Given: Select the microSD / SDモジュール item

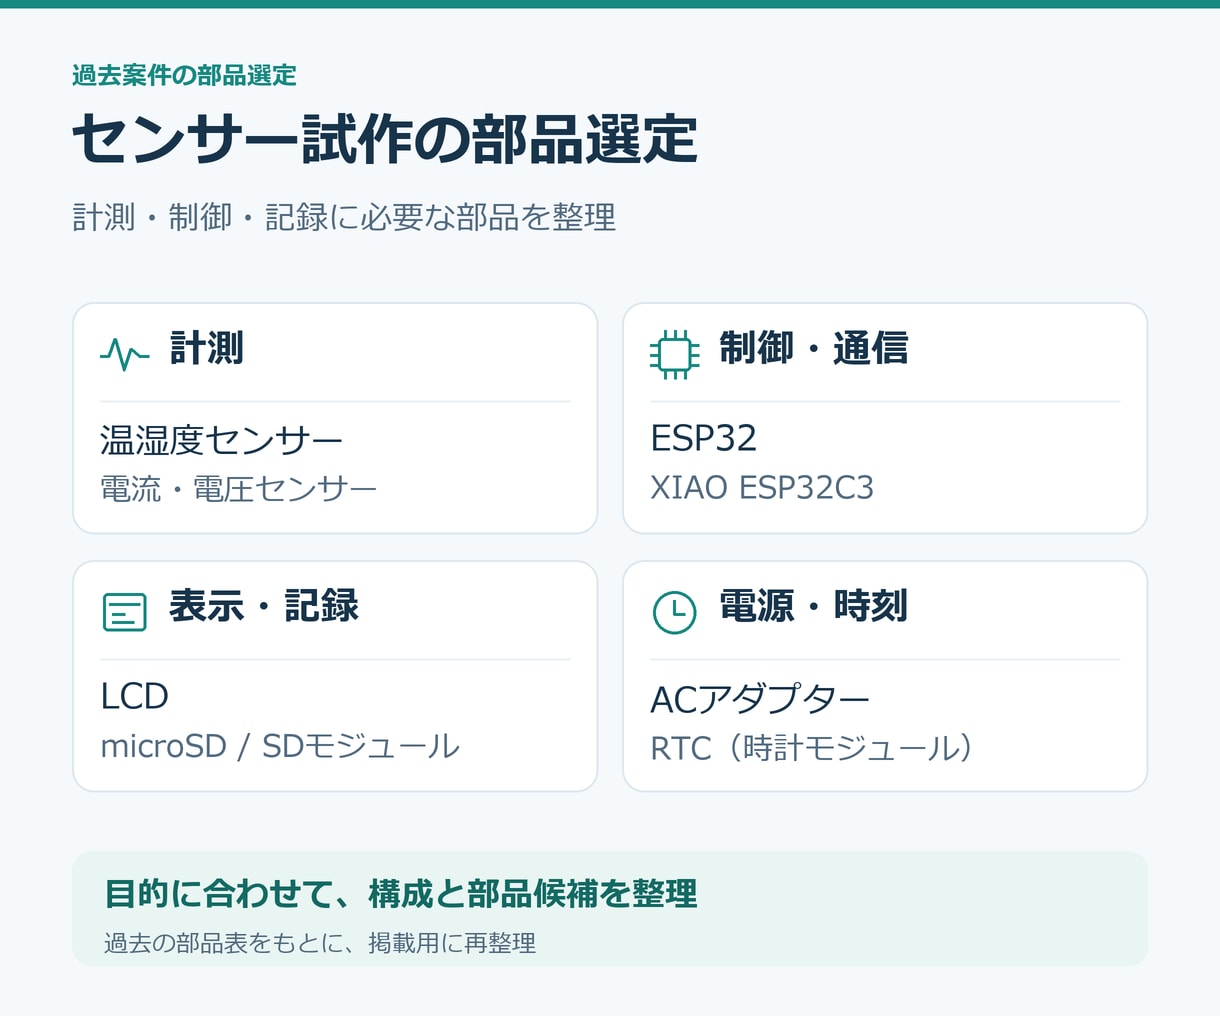Looking at the screenshot, I should point(280,746).
